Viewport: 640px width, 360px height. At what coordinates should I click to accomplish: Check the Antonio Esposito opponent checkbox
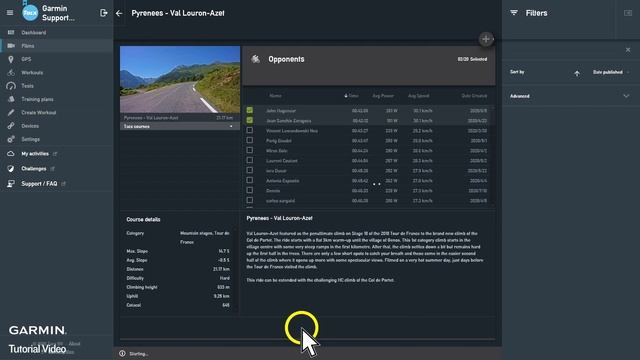(x=249, y=180)
